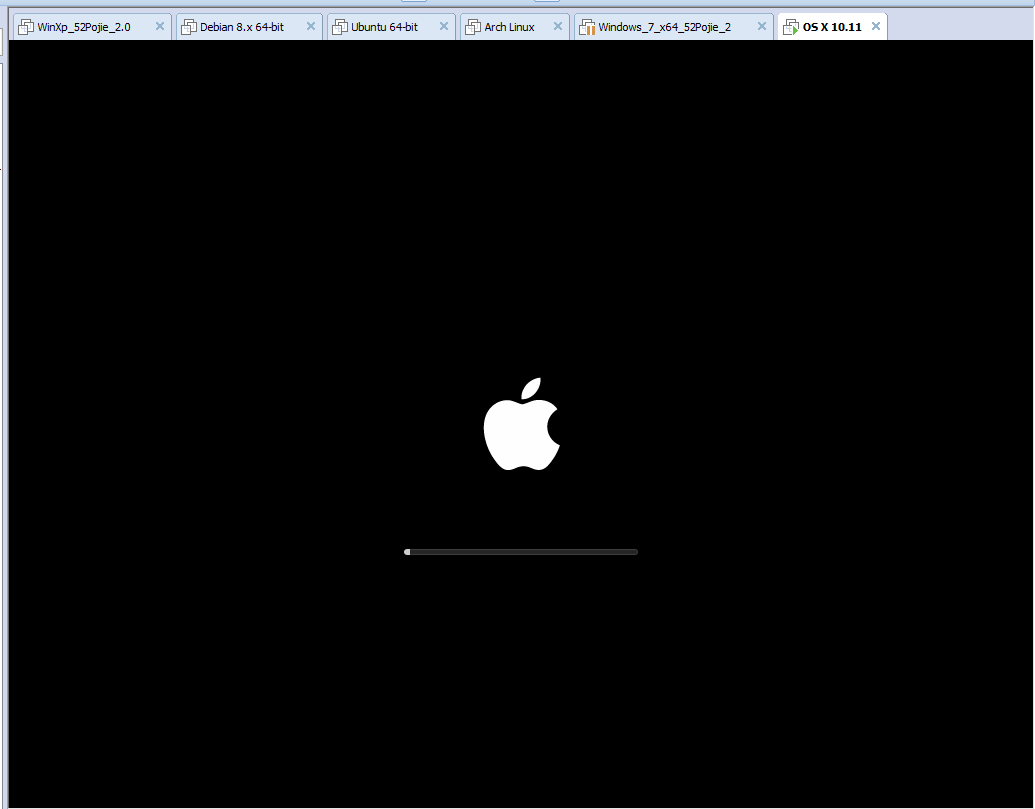Close the OS X 10.11 tab
The image size is (1035, 809).
(x=876, y=27)
